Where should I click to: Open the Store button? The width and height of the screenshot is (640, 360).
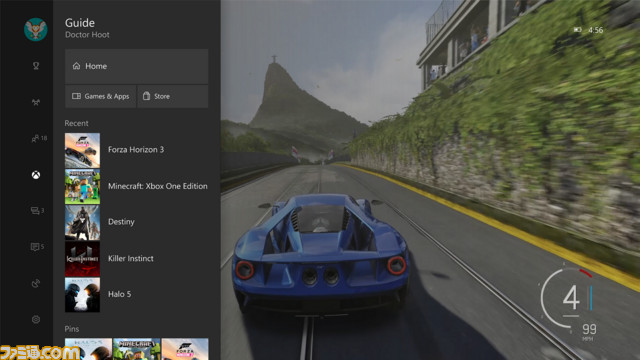[x=173, y=96]
